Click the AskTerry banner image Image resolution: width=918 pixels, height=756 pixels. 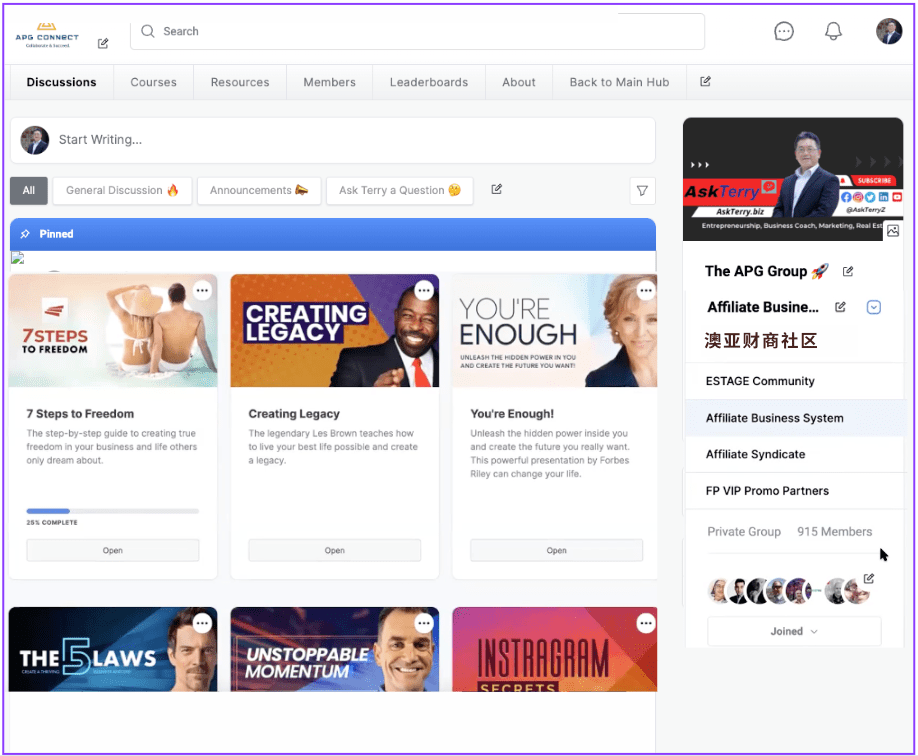point(793,179)
